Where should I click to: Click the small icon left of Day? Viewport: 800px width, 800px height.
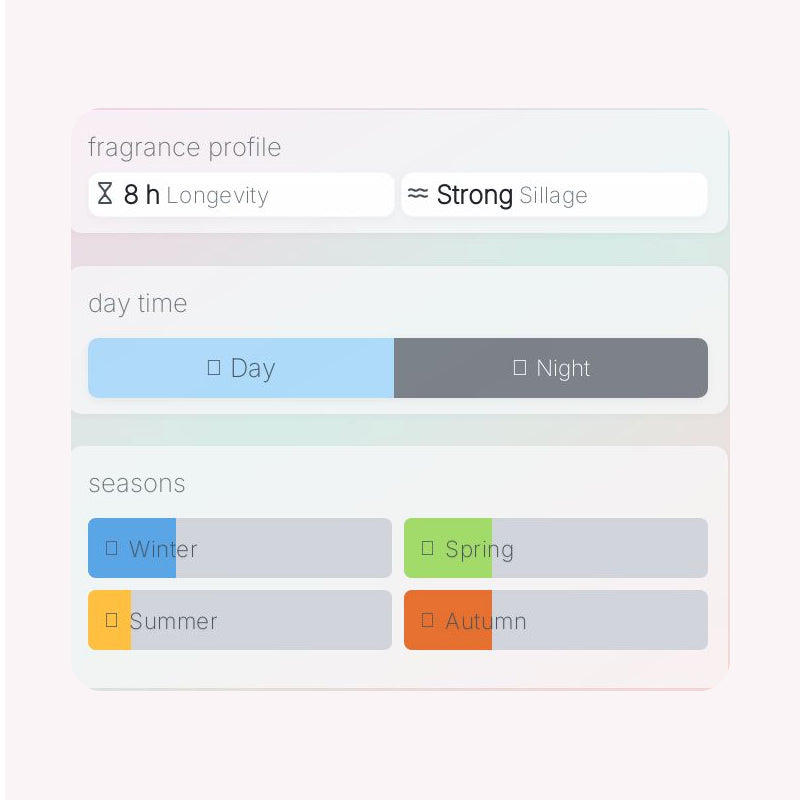214,368
